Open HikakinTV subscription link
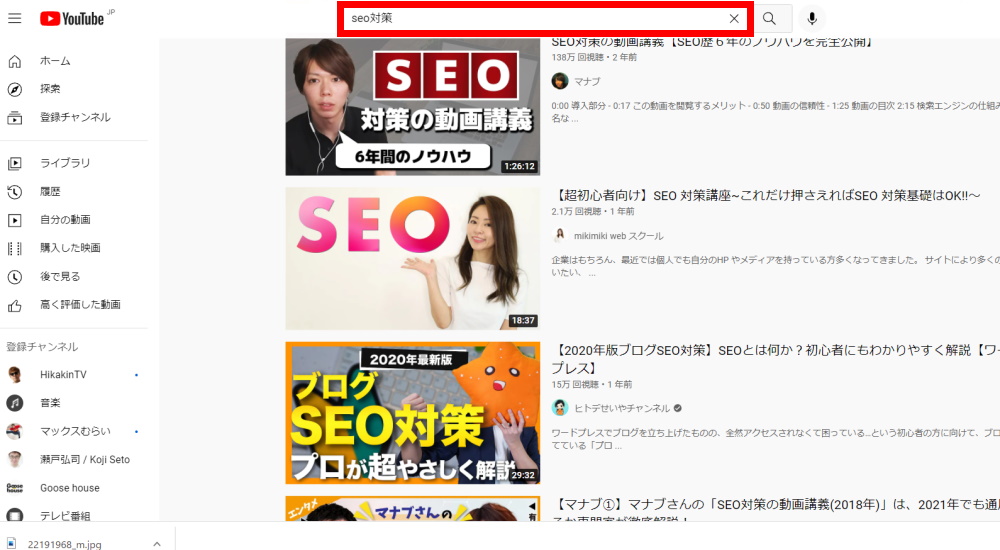1000x550 pixels. click(x=63, y=375)
